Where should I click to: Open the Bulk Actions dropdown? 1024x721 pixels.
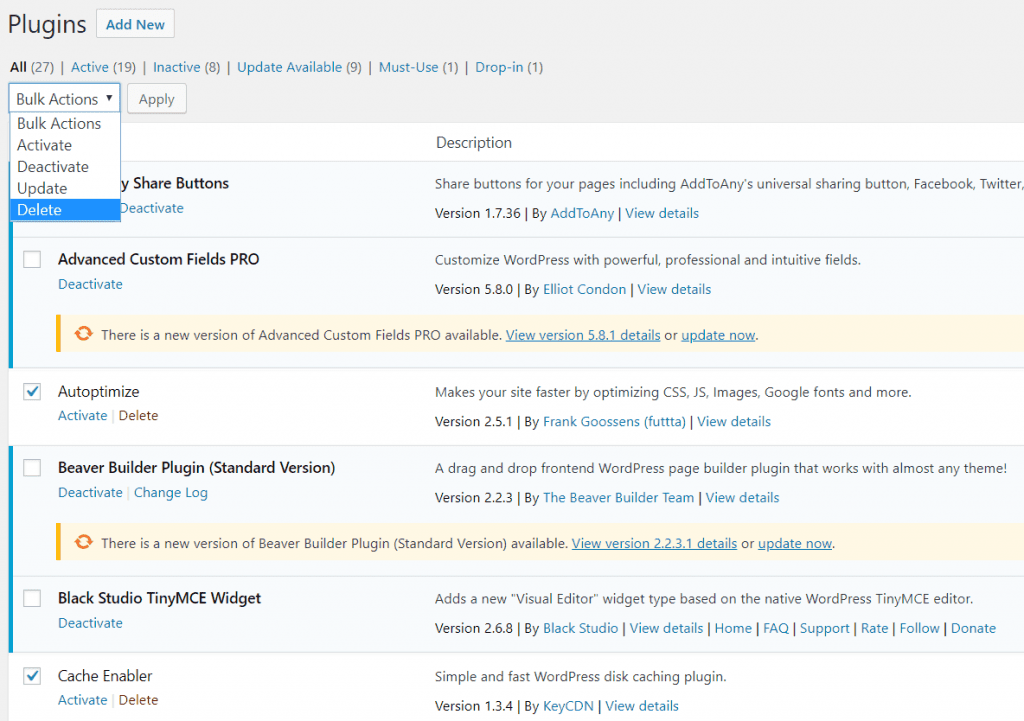pyautogui.click(x=64, y=99)
